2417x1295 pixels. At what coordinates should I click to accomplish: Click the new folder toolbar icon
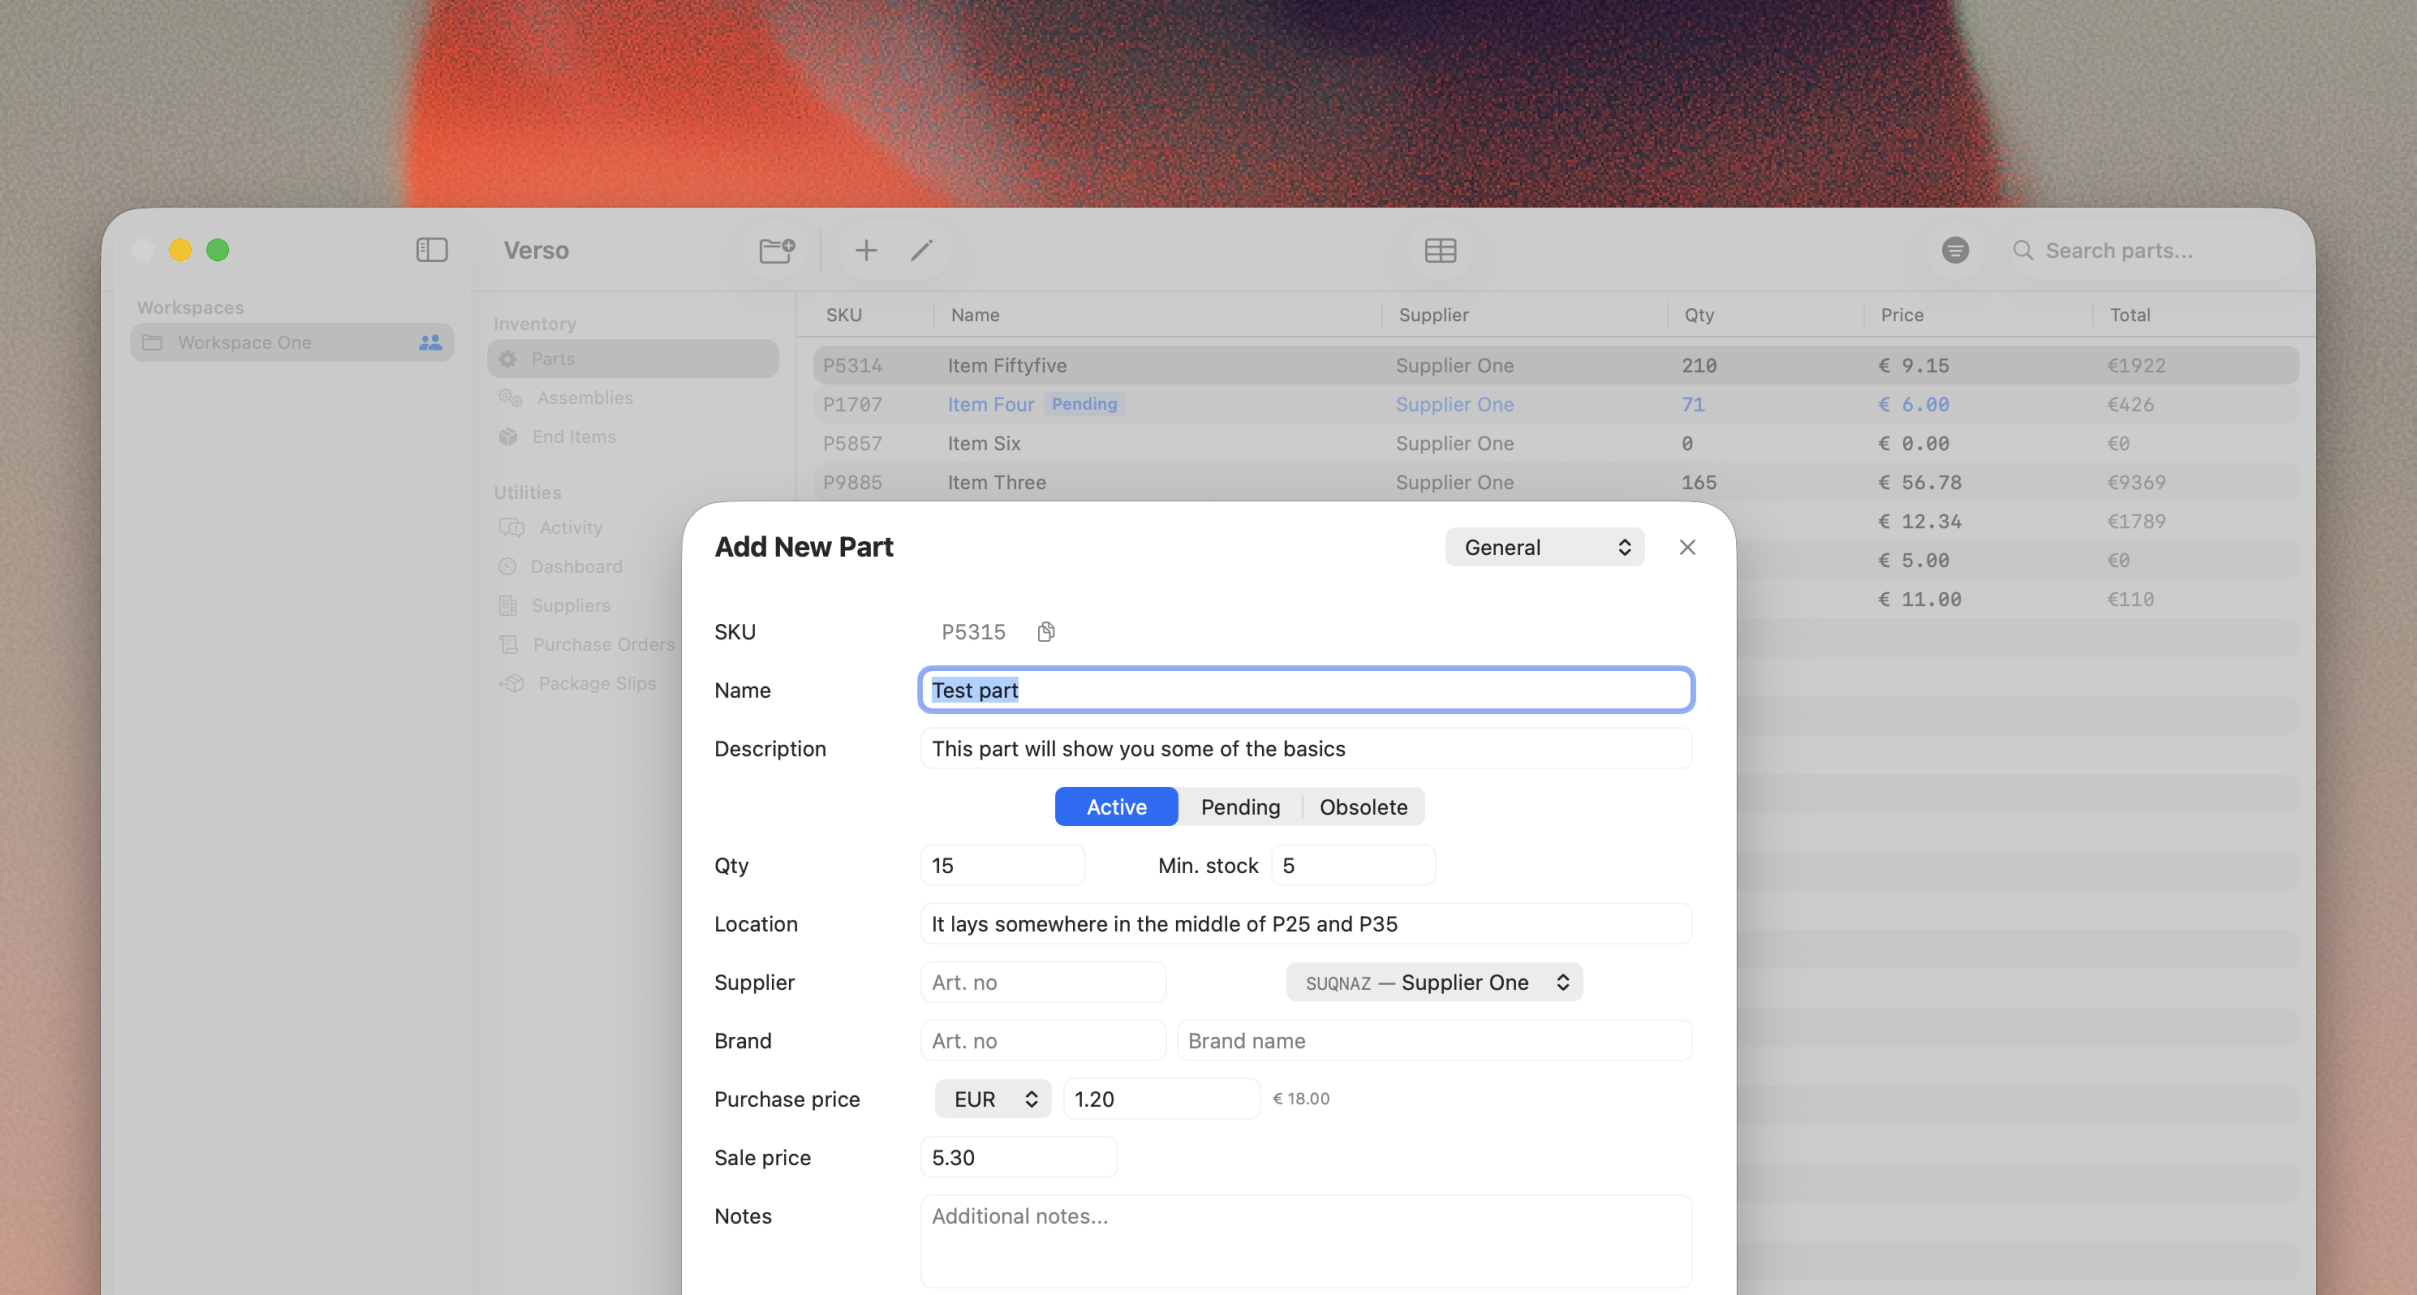coord(776,250)
